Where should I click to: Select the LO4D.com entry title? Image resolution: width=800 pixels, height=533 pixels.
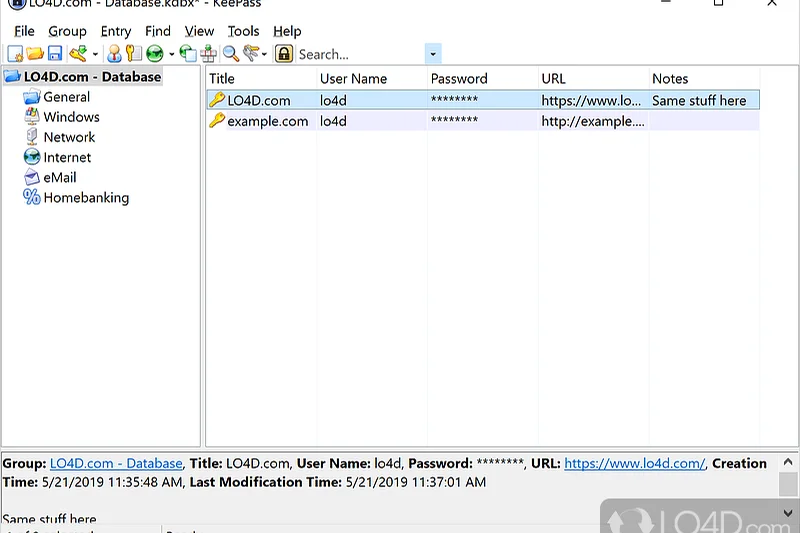point(259,100)
